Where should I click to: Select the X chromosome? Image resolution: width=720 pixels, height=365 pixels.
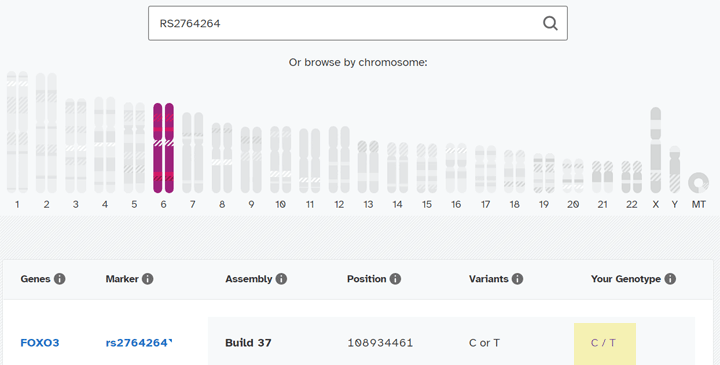656,150
